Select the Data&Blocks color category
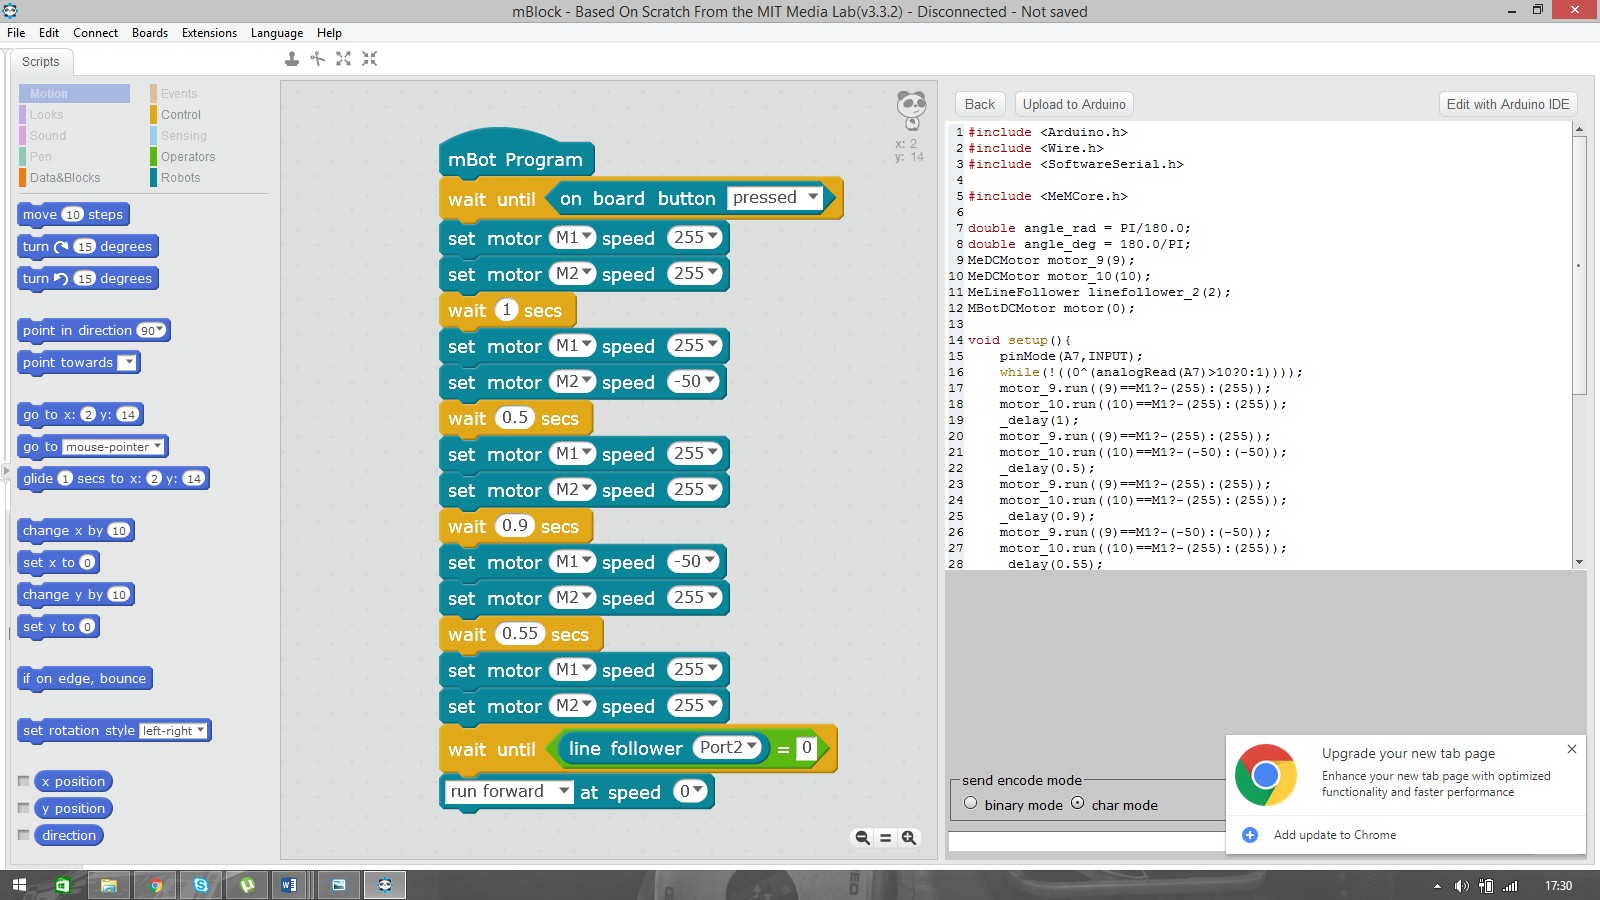 coord(65,178)
